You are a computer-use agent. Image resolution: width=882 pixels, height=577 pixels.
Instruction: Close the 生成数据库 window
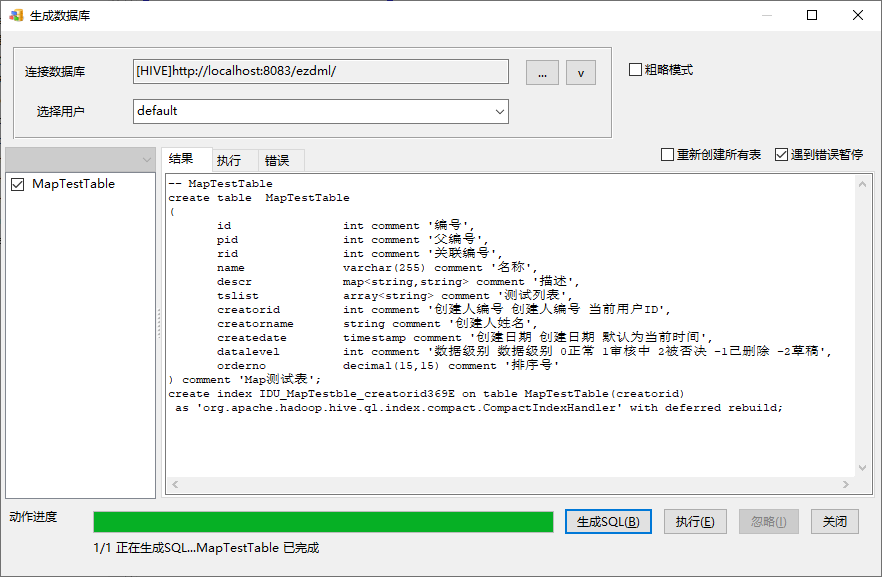[x=858, y=15]
